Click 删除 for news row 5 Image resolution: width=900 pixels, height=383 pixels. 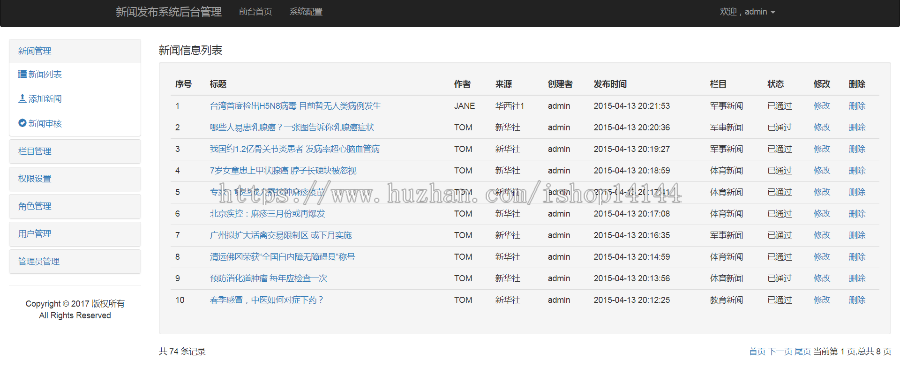(857, 192)
